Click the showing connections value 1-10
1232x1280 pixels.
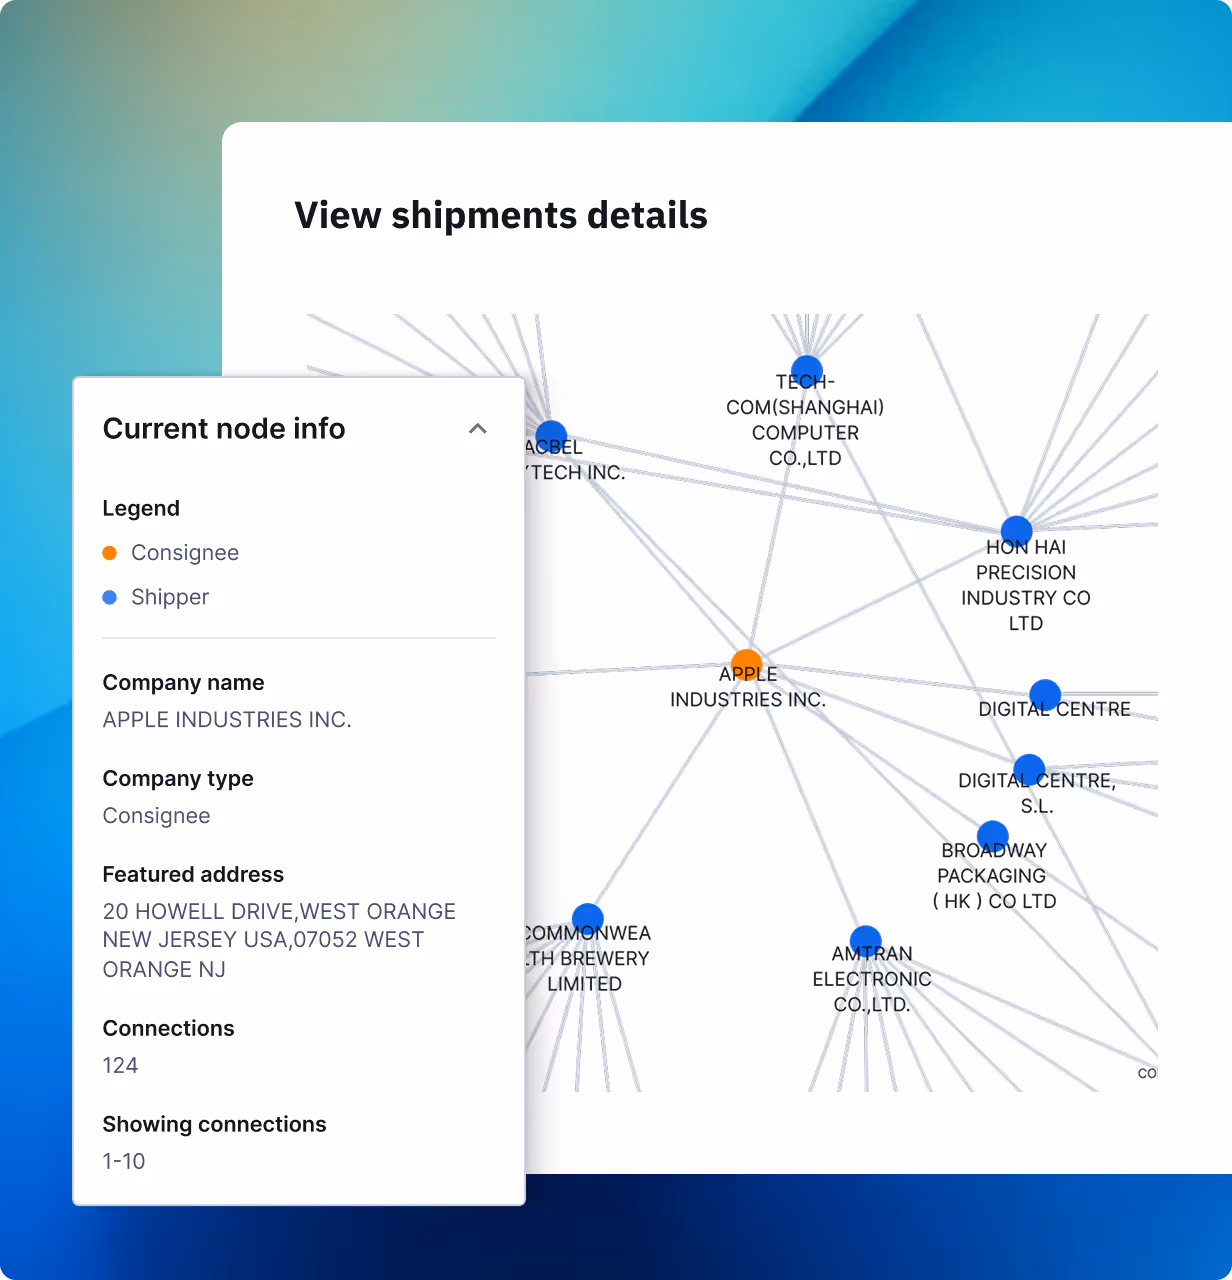(124, 1162)
